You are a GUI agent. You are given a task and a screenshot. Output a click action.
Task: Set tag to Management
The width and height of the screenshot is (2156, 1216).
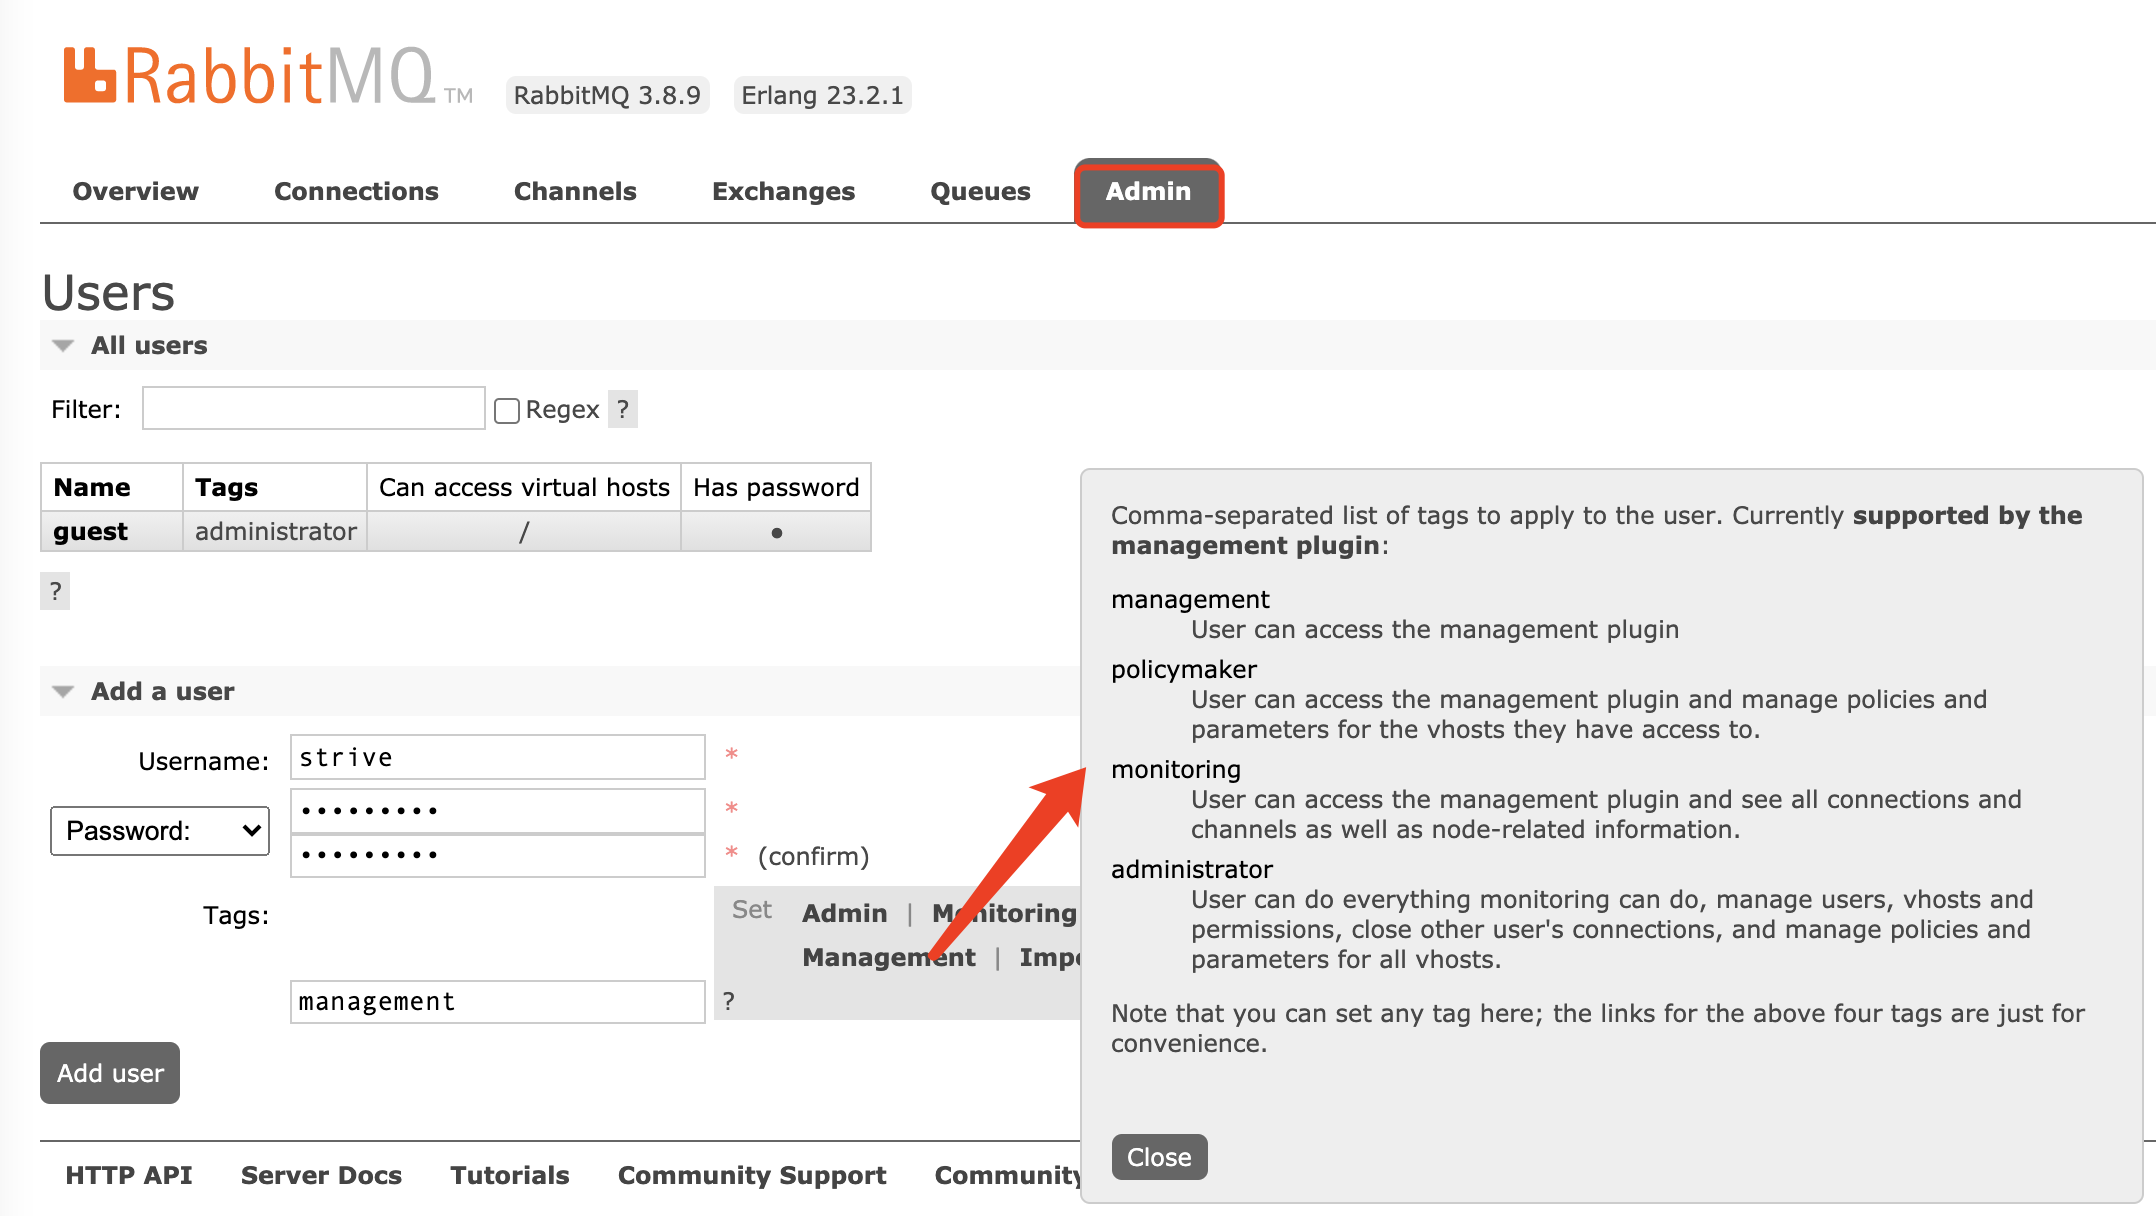click(x=888, y=957)
